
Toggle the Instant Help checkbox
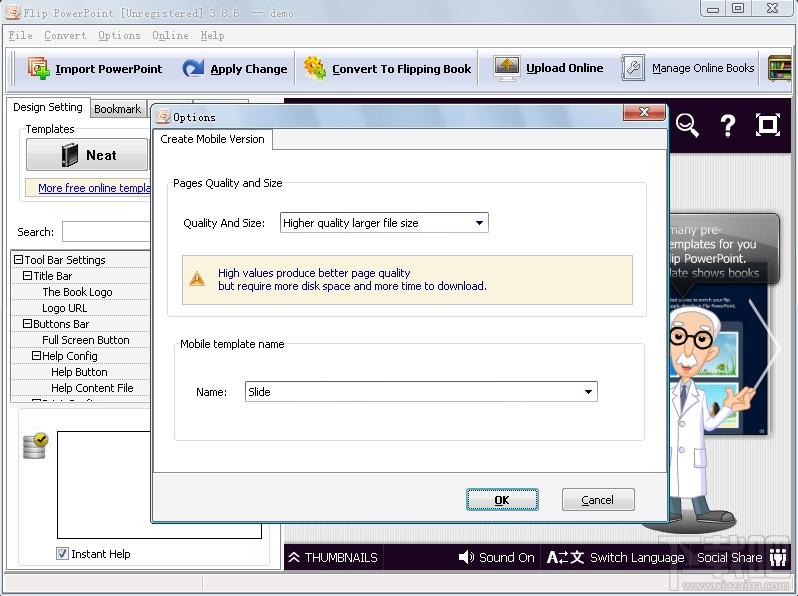coord(62,554)
